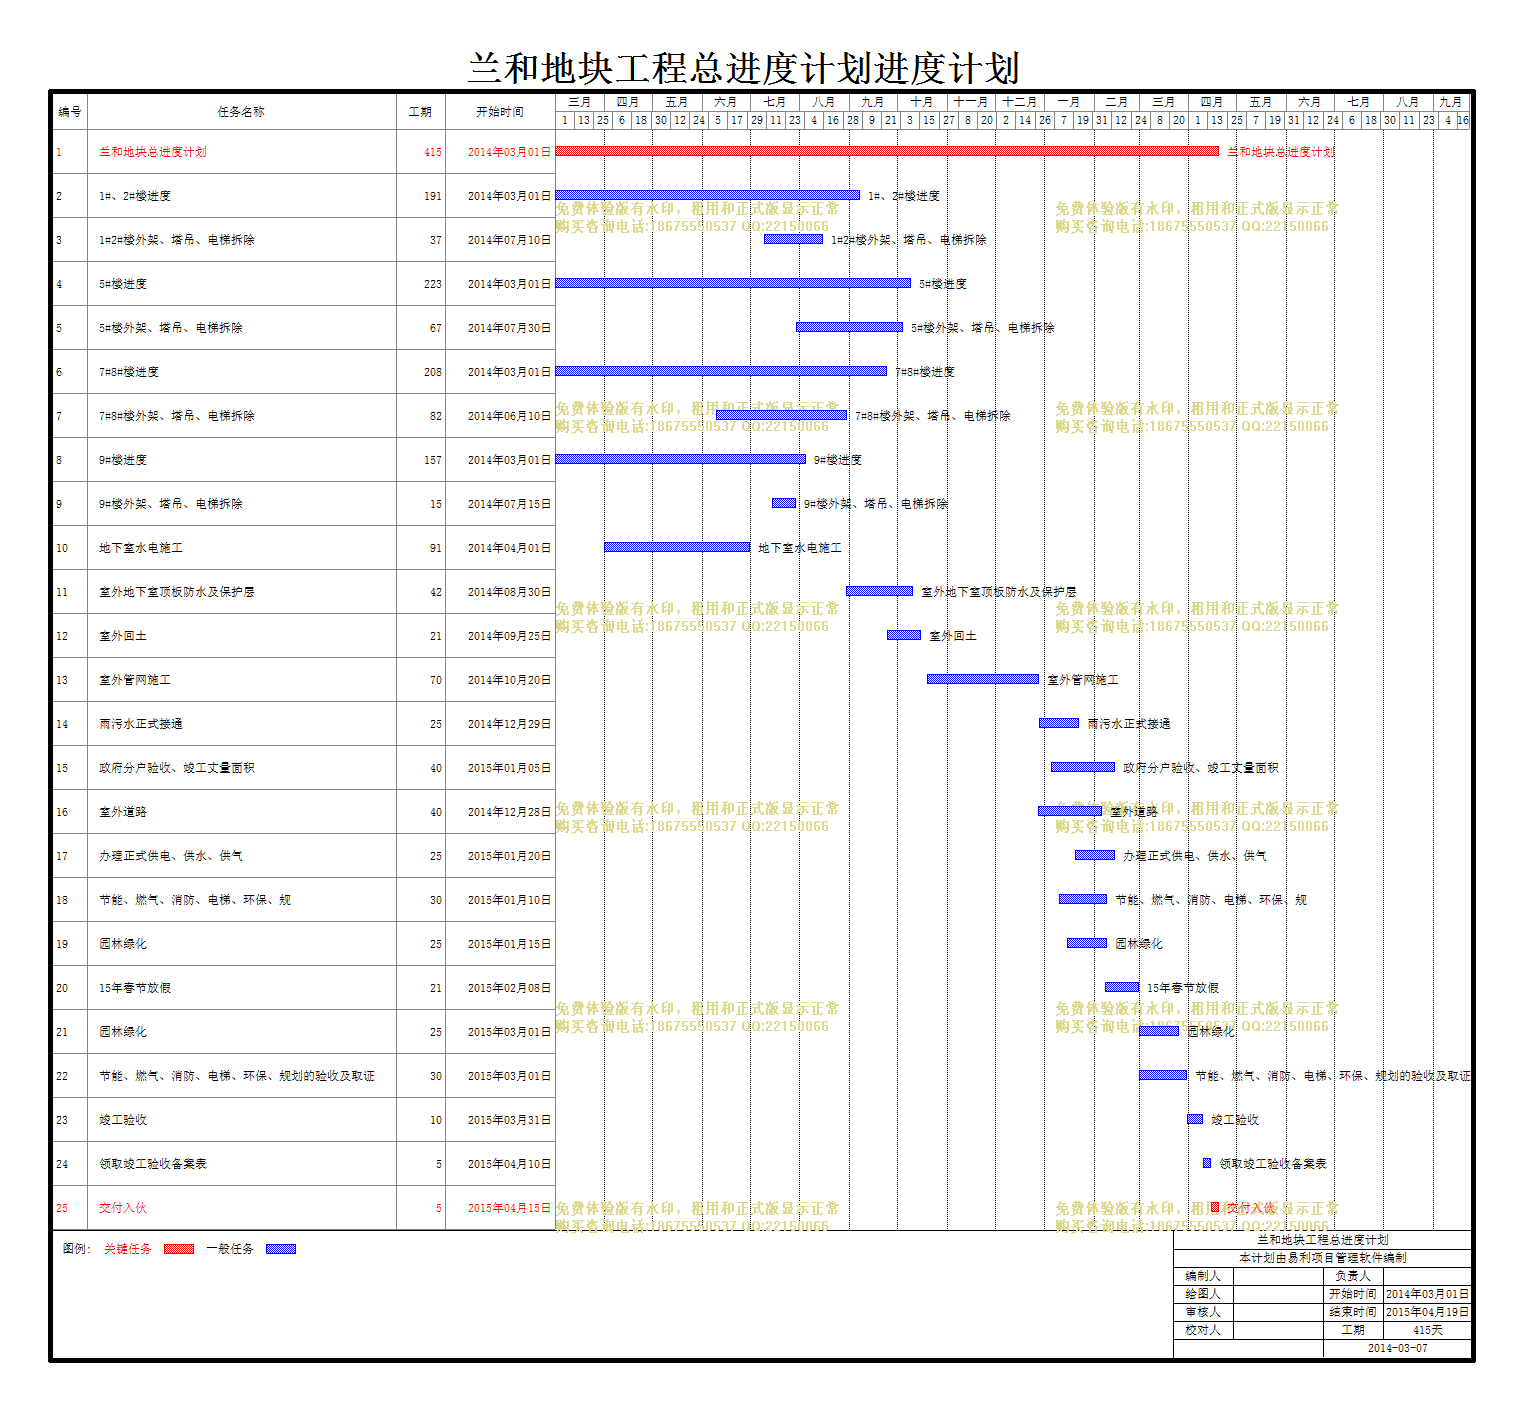This screenshot has width=1522, height=1409.
Task: Select task name 地下室水电施工 in task column
Action: [x=141, y=548]
